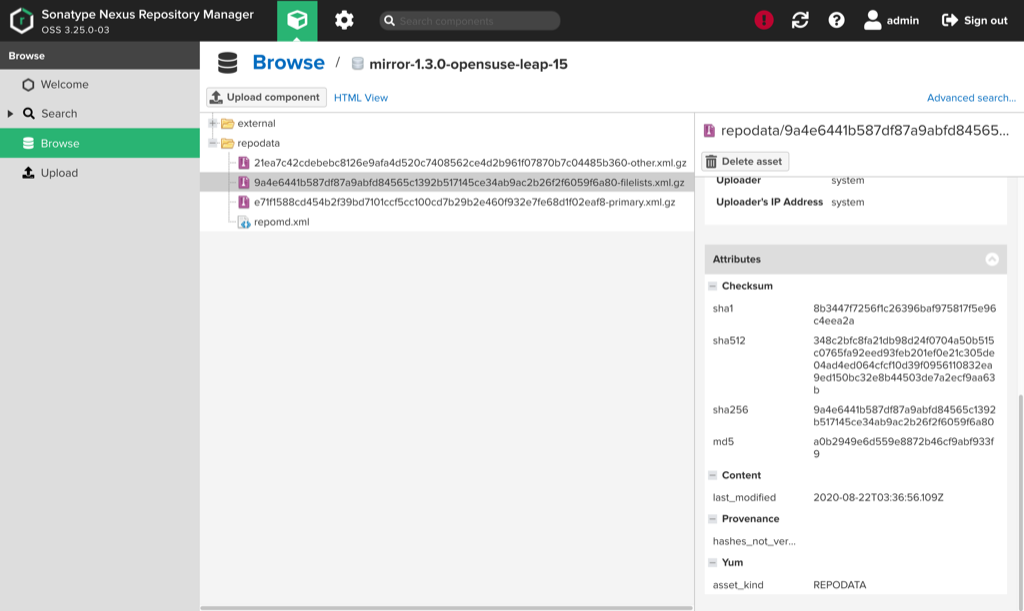Viewport: 1024px width, 611px height.
Task: Click the other.xml.gz file icon
Action: (x=244, y=163)
